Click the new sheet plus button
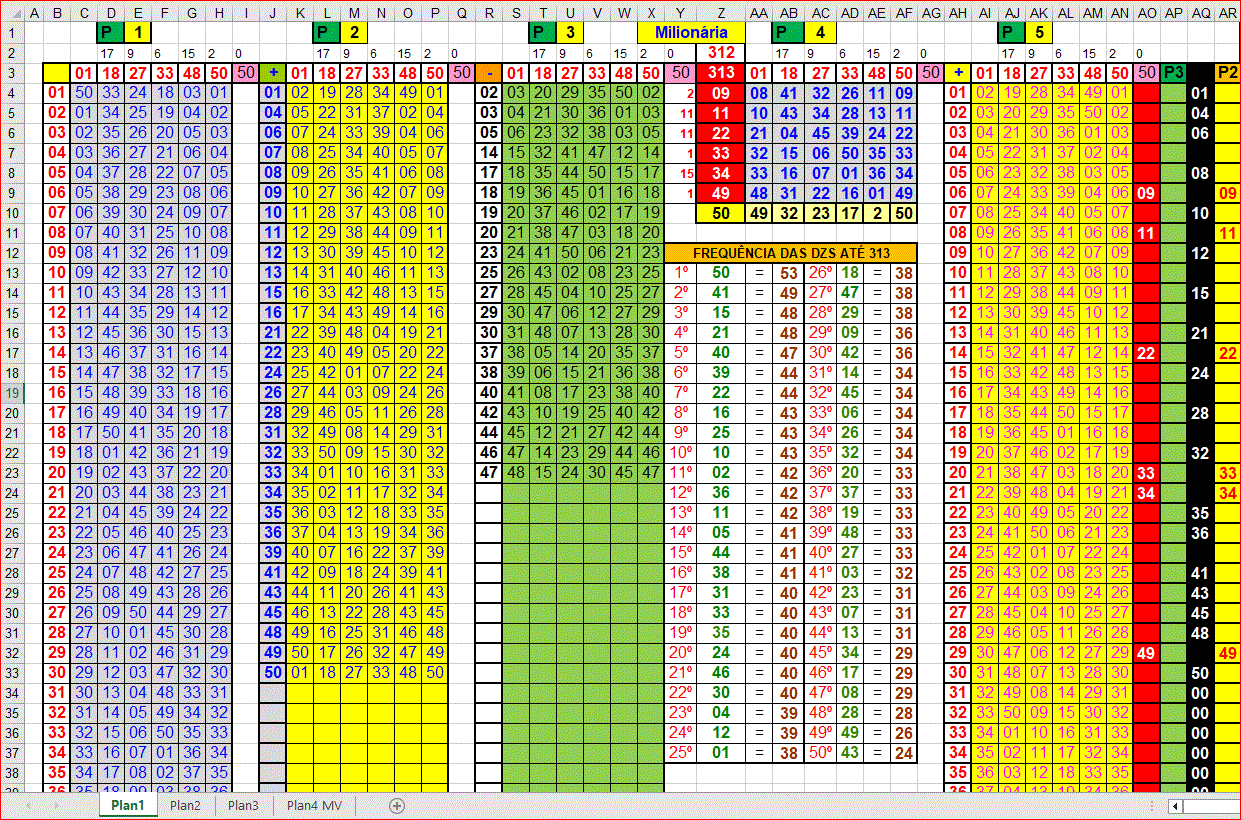1241x820 pixels. 396,805
